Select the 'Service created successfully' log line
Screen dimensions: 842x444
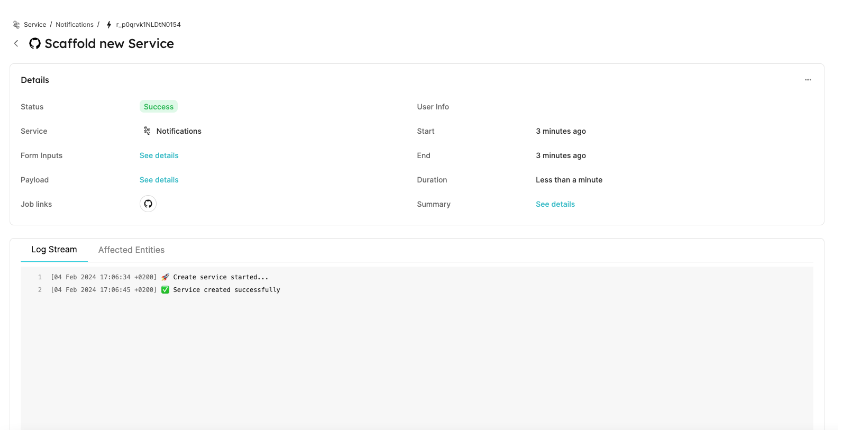point(226,290)
